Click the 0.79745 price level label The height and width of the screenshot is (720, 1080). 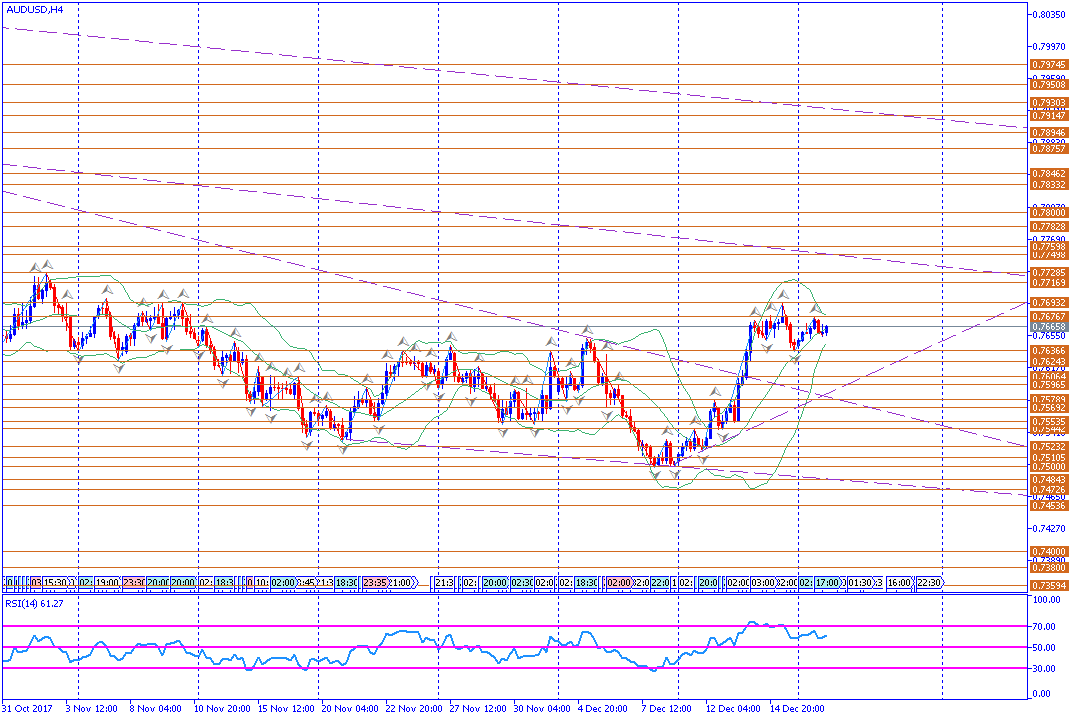pyautogui.click(x=1050, y=64)
